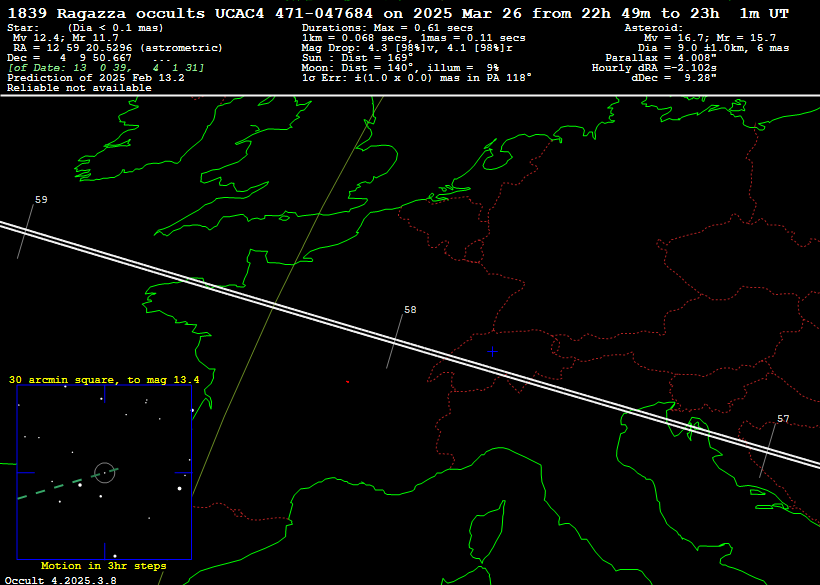Click the minute 57 tick marker on path
The height and width of the screenshot is (585, 820).
(x=768, y=451)
